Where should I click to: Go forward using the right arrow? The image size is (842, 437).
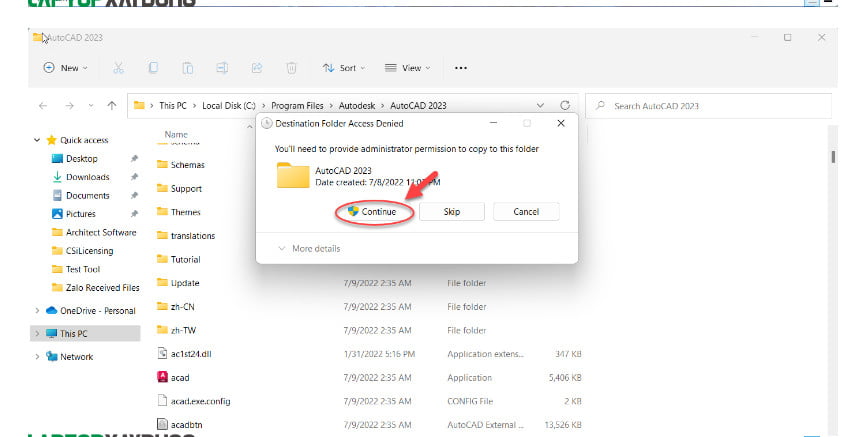(x=69, y=106)
